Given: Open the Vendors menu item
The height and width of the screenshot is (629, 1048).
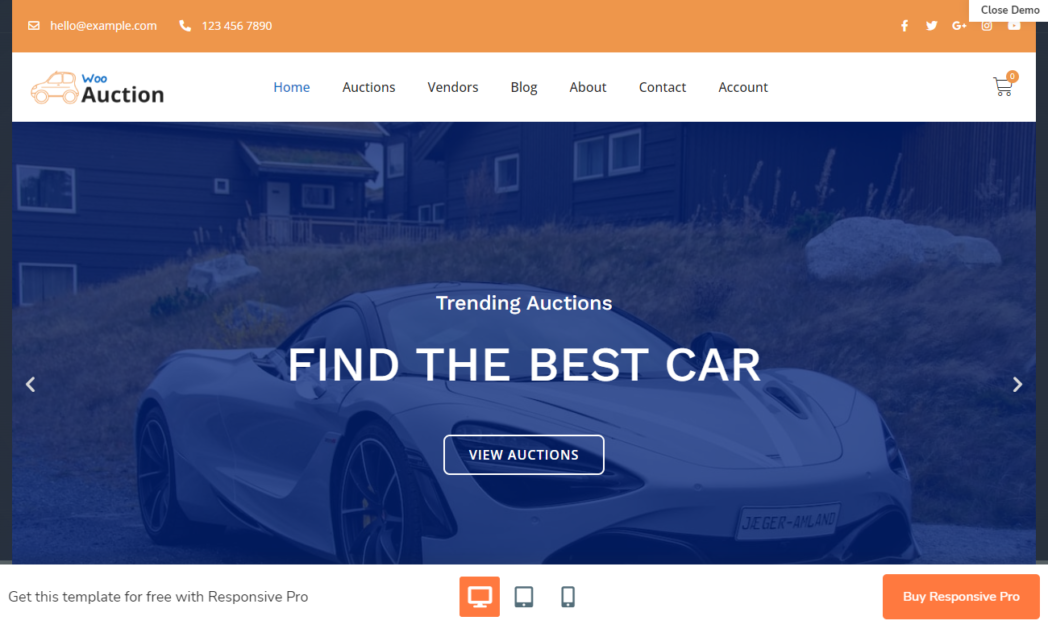Looking at the screenshot, I should click(452, 87).
